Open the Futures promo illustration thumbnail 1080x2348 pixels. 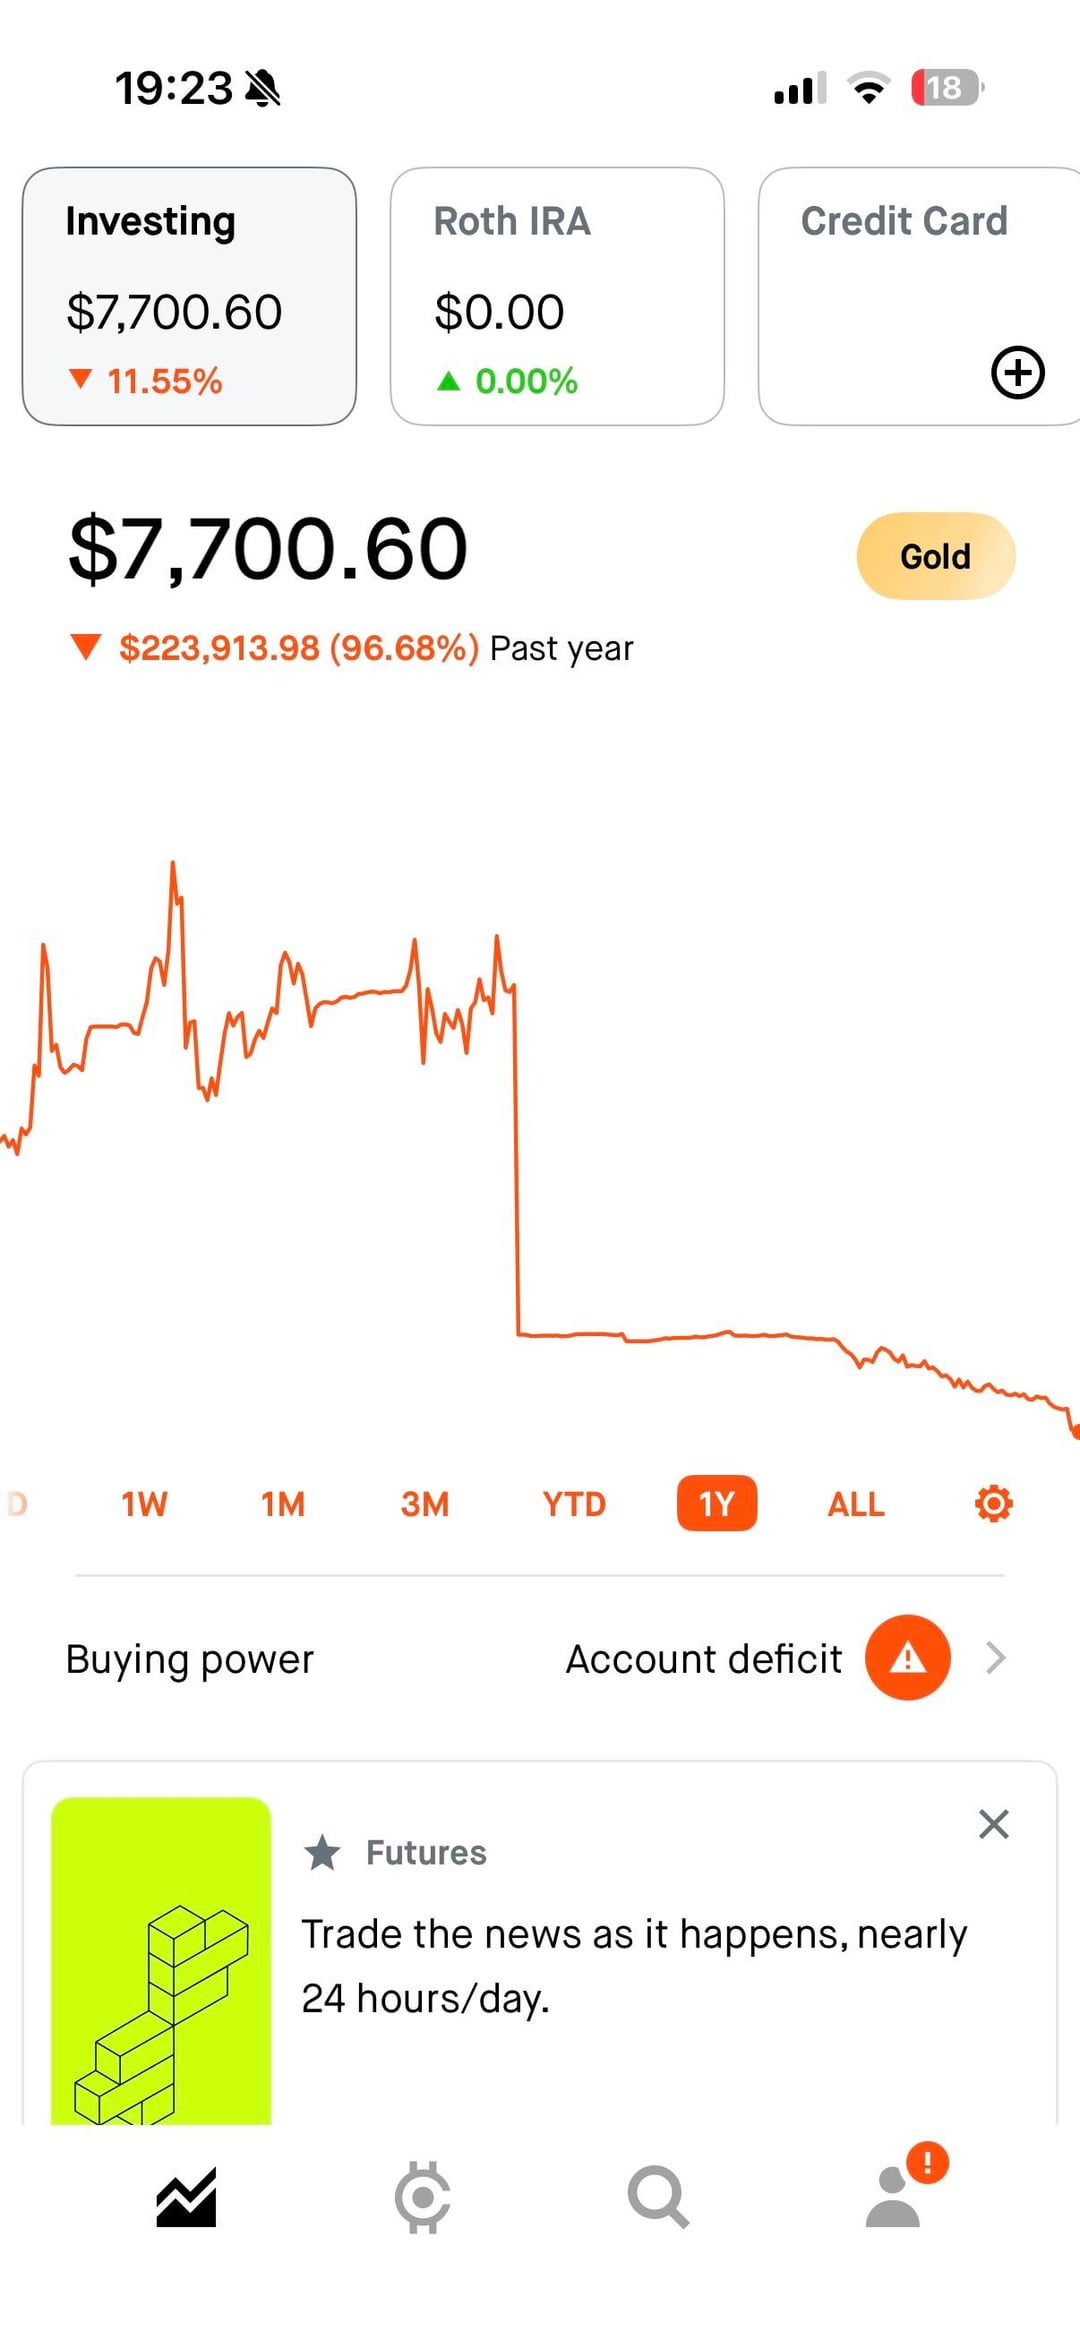(161, 1960)
